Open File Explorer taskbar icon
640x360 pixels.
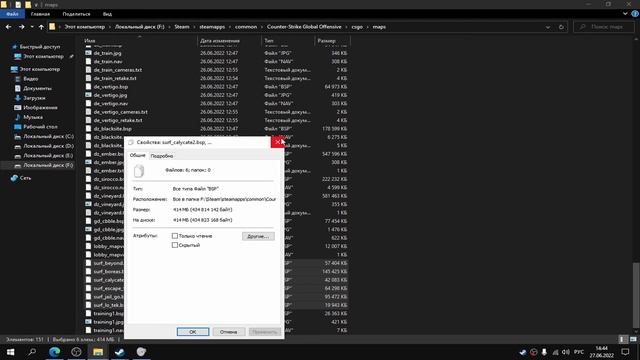[x=98, y=352]
